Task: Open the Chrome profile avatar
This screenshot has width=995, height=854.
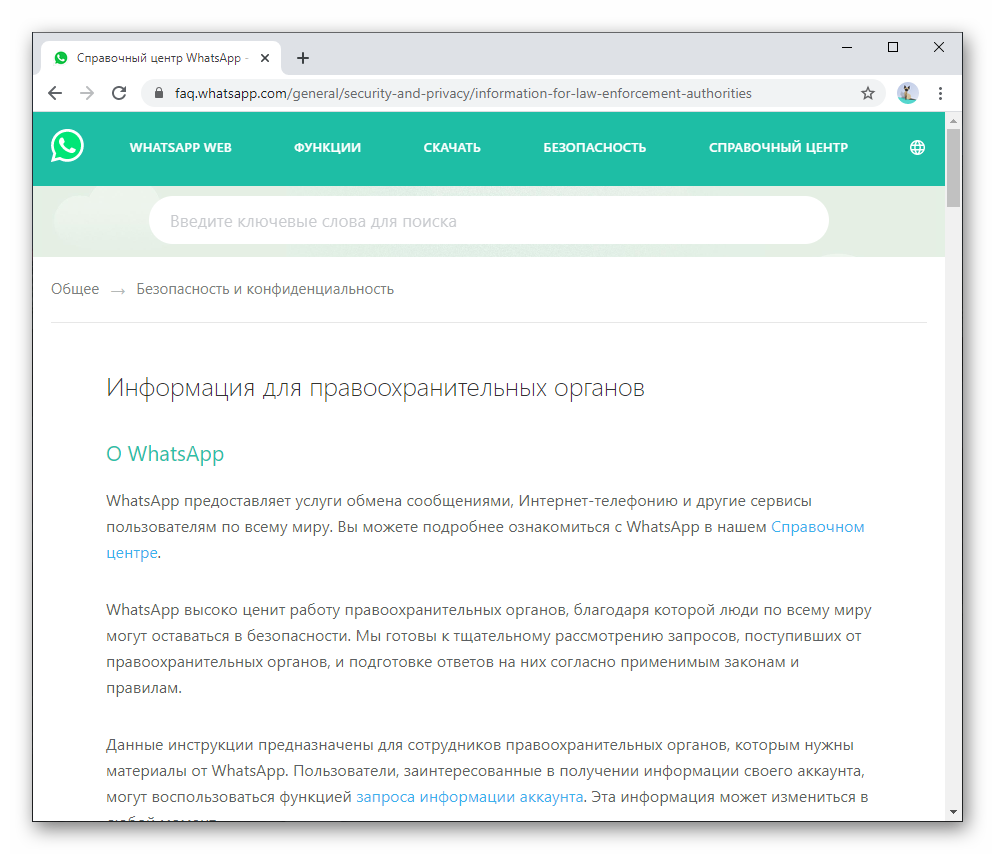Action: pos(907,93)
